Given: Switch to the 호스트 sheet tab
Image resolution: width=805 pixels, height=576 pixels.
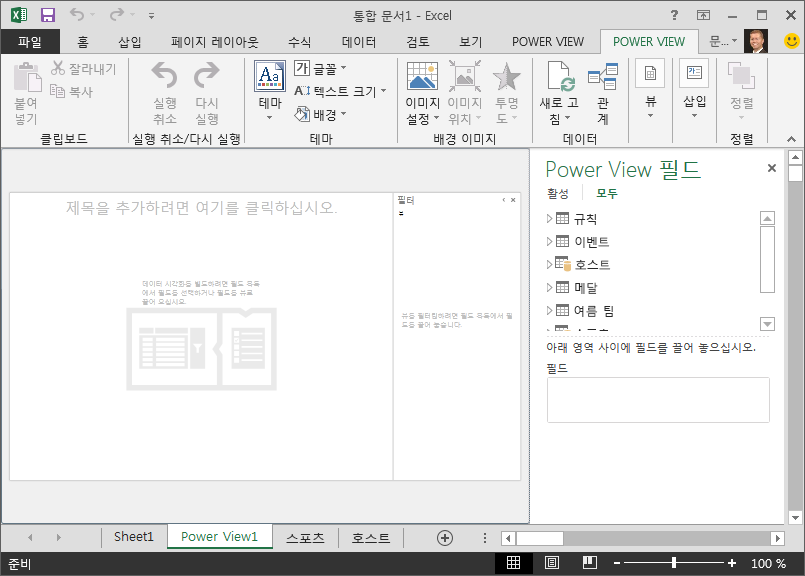Looking at the screenshot, I should click(x=371, y=537).
